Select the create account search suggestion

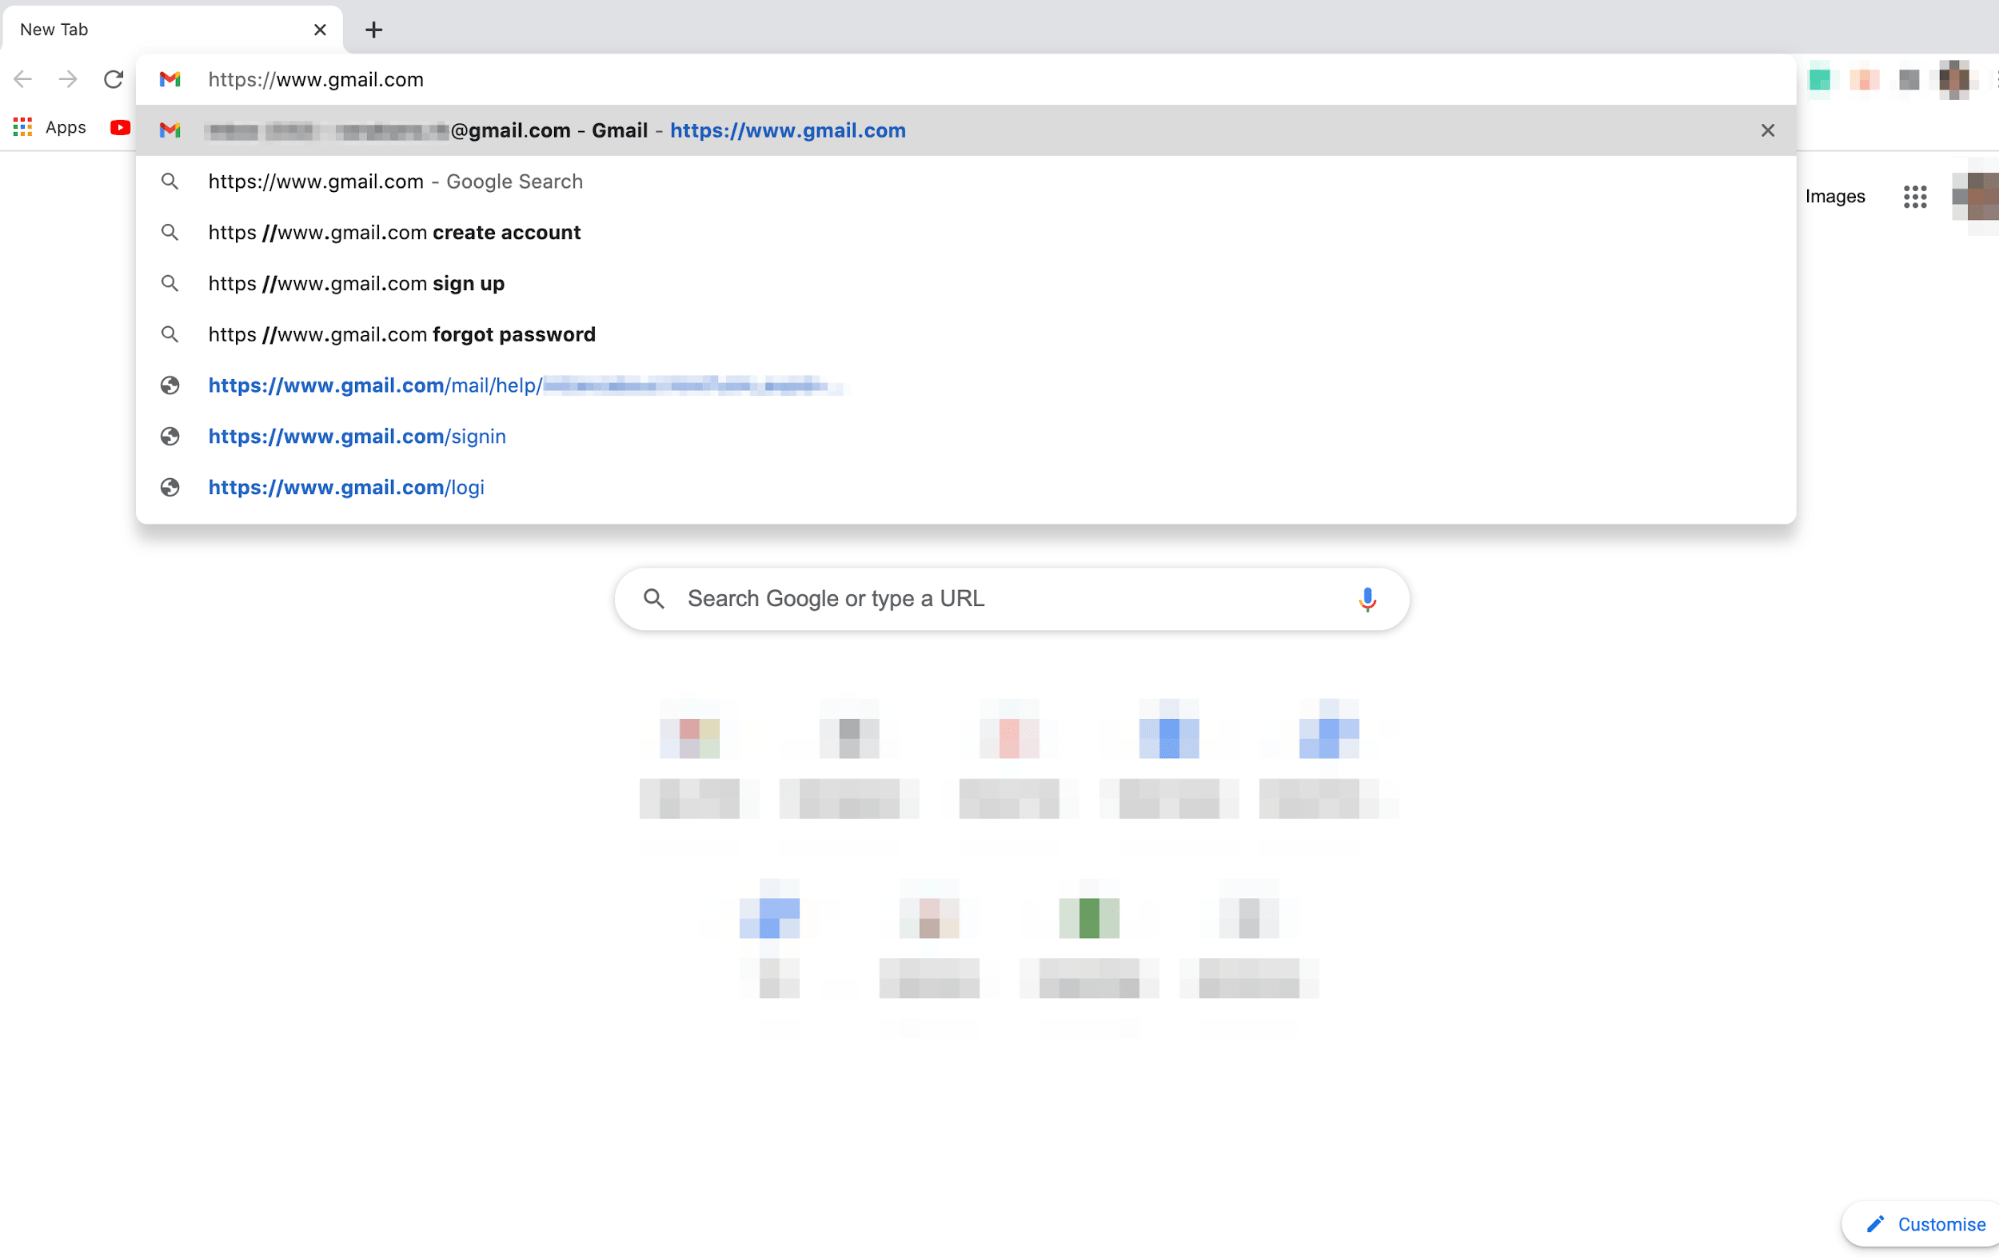tap(394, 232)
